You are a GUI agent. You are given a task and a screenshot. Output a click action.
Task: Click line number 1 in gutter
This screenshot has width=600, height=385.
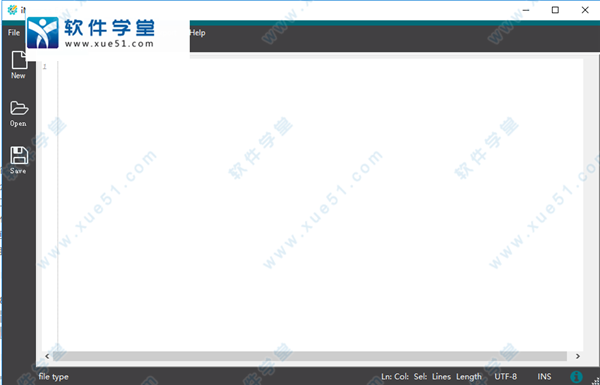[x=45, y=67]
